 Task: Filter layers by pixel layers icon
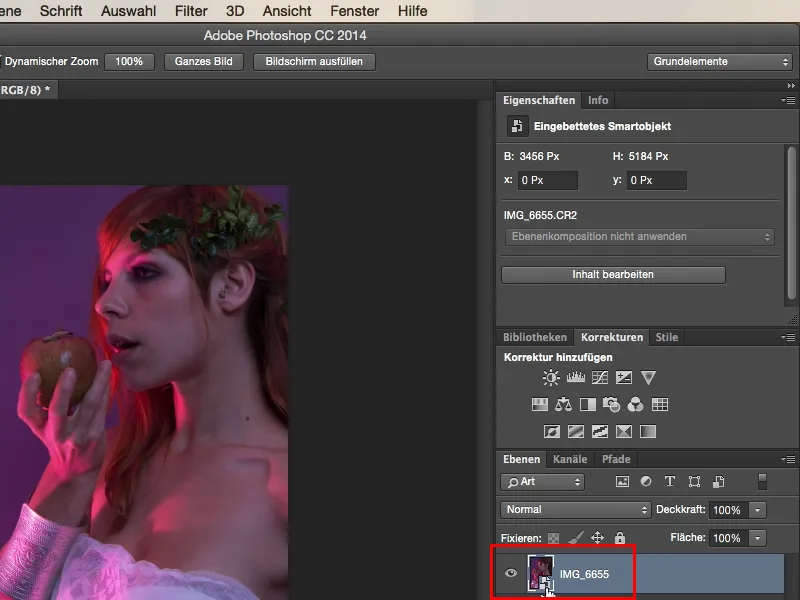pos(622,482)
